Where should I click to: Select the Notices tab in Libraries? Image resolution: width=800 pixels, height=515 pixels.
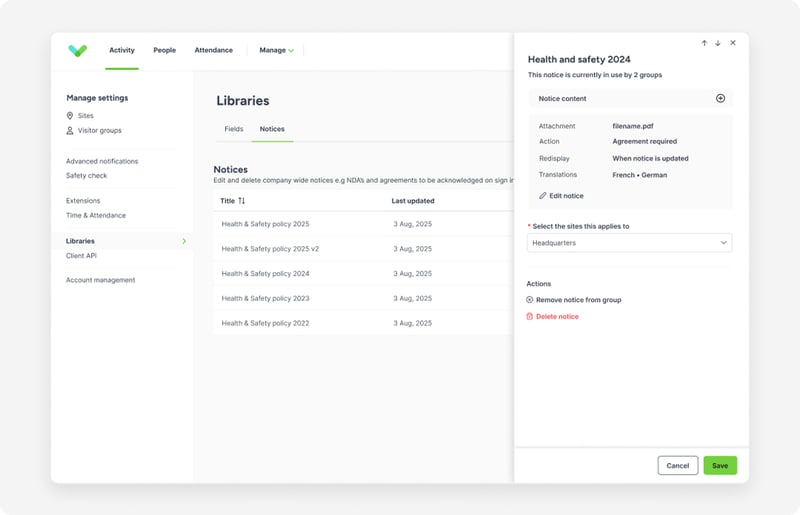pos(272,129)
